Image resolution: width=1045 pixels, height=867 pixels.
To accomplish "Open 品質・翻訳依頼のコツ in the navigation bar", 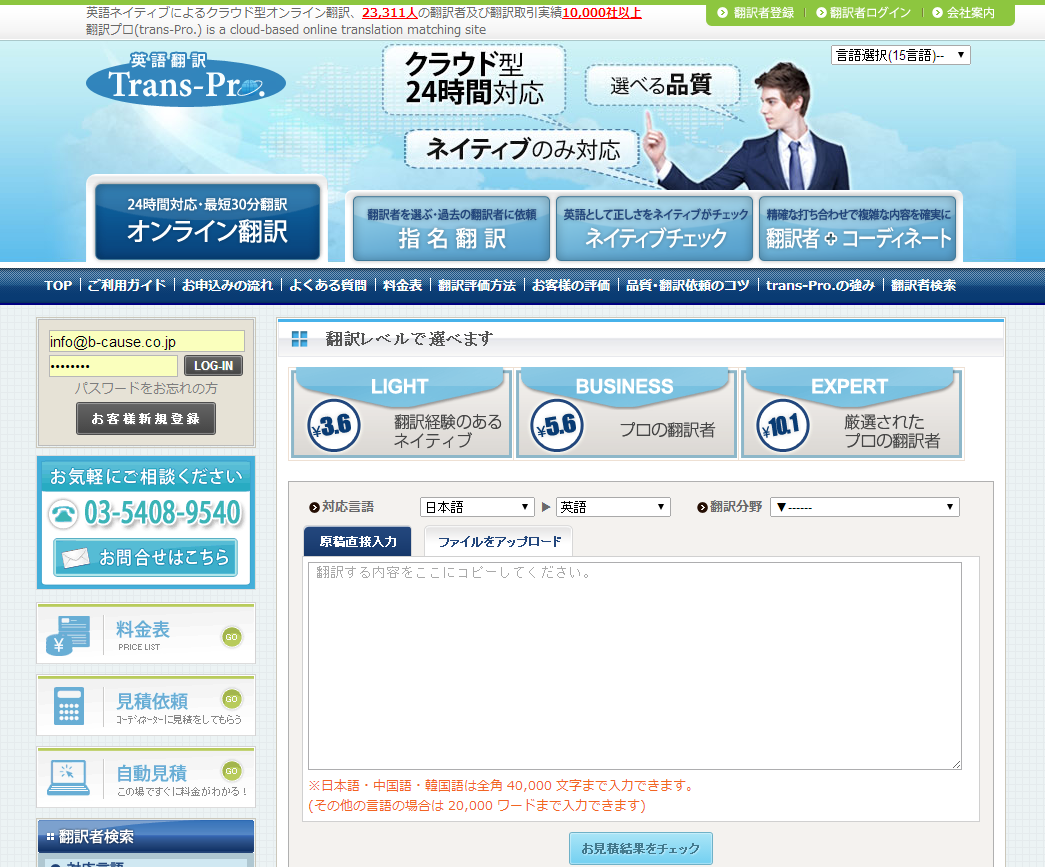I will (x=688, y=286).
